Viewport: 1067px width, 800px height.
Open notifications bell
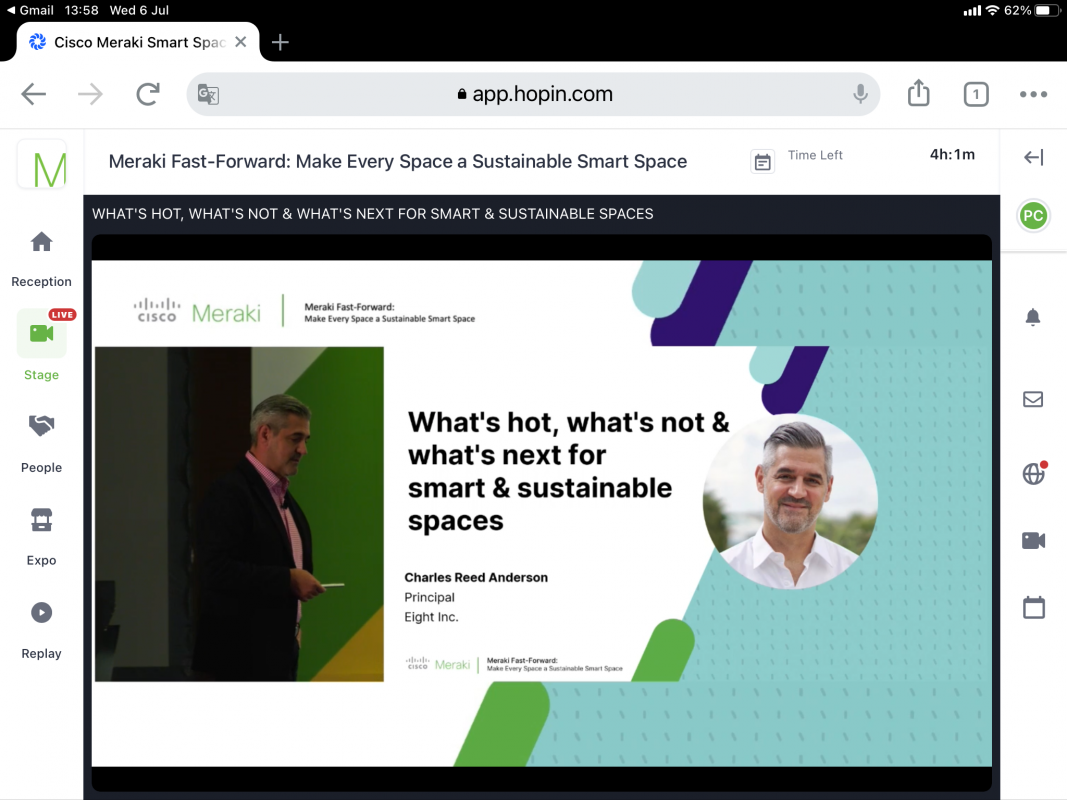(x=1033, y=317)
